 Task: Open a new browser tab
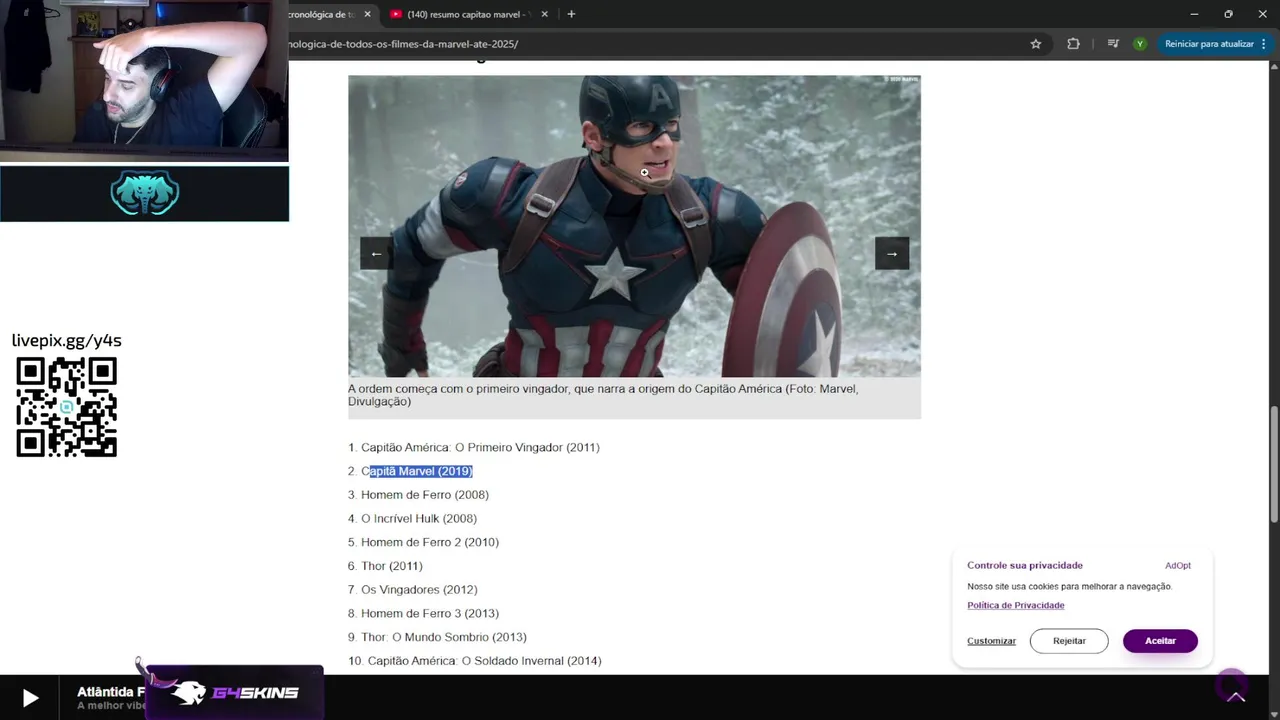point(571,14)
